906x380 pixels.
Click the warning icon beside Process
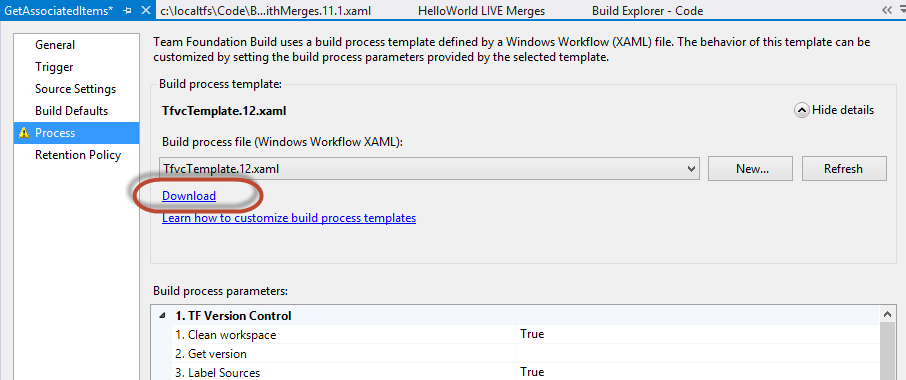(23, 133)
